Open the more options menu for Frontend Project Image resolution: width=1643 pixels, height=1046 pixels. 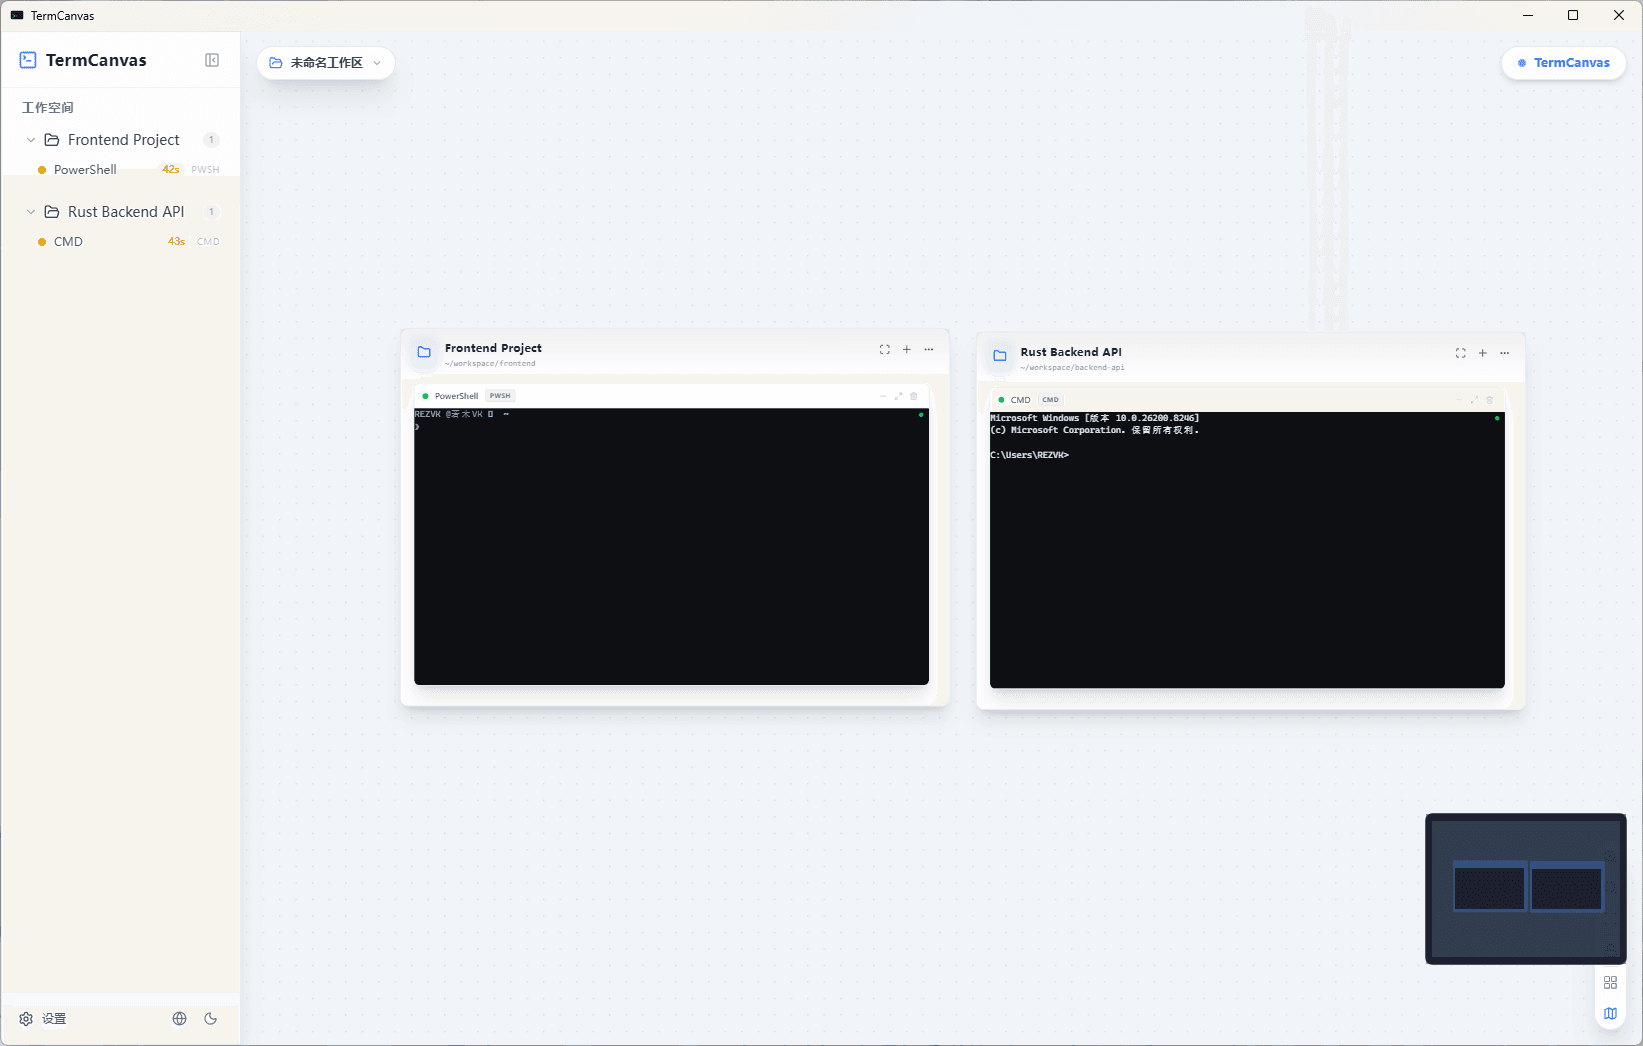[928, 349]
